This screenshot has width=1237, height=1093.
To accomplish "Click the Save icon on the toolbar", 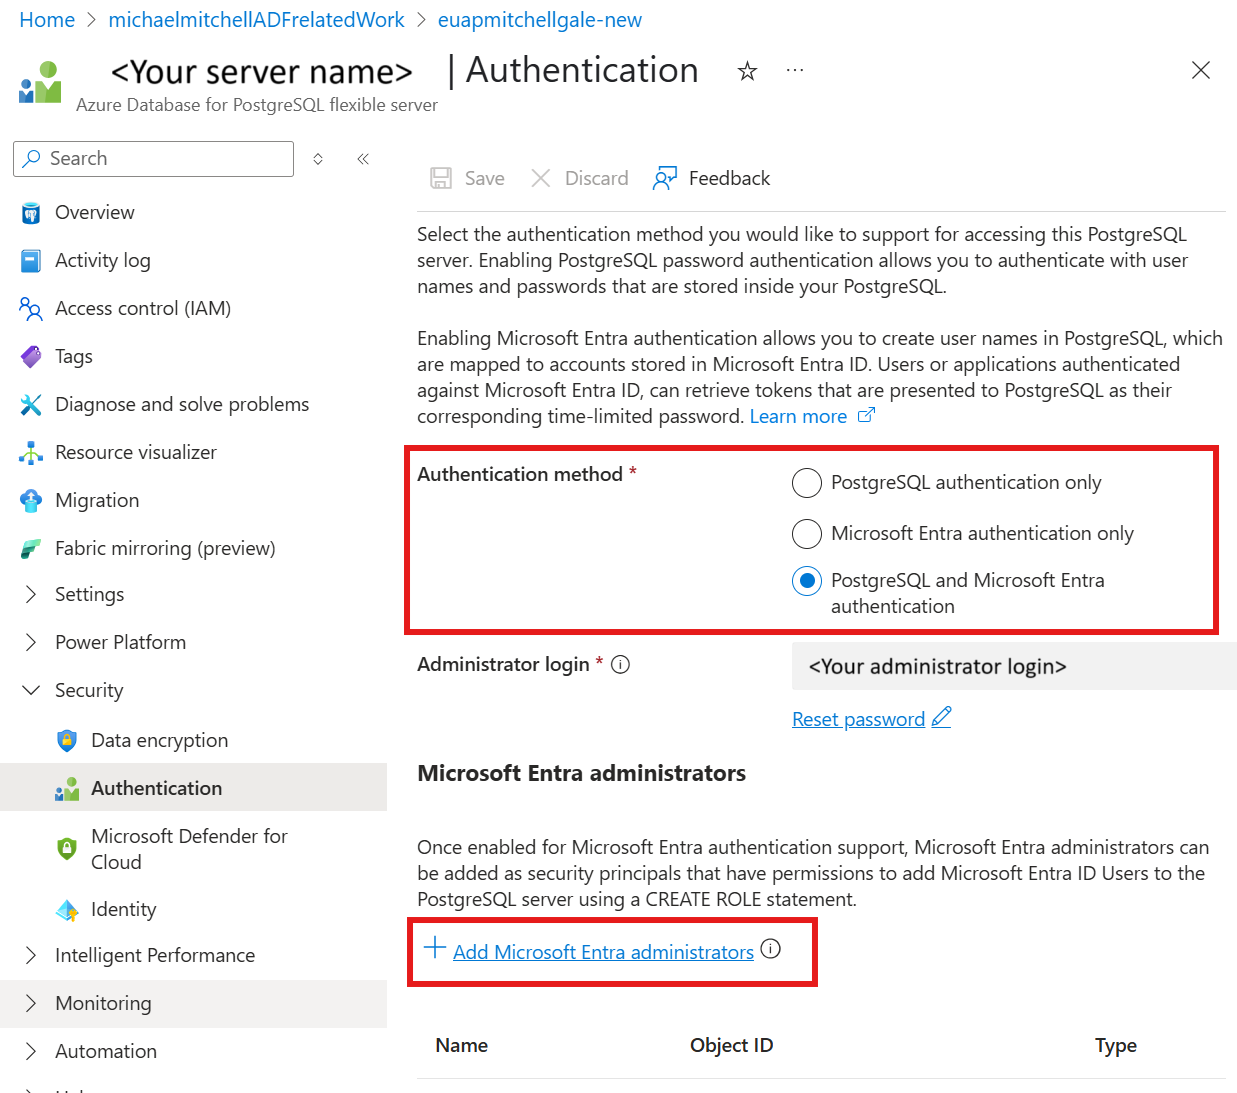I will click(x=441, y=177).
